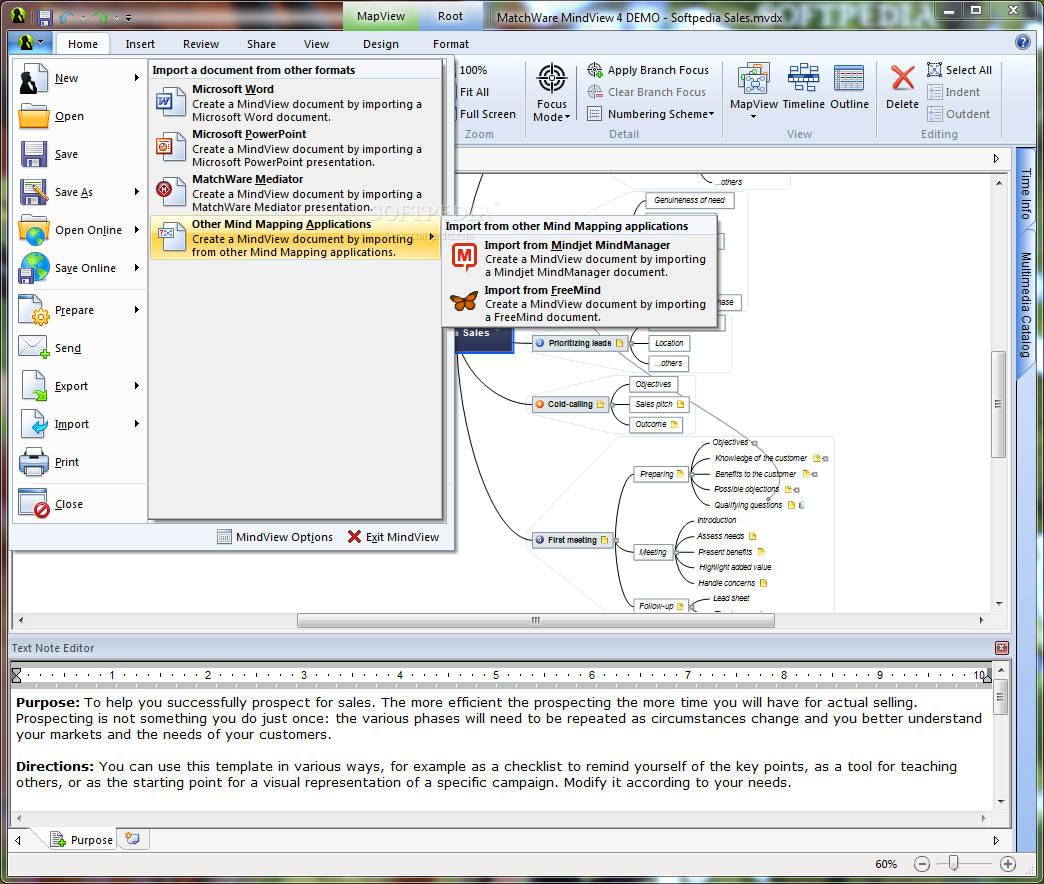This screenshot has height=884, width=1044.
Task: Select Microsoft PowerPoint import option
Action: (x=296, y=148)
